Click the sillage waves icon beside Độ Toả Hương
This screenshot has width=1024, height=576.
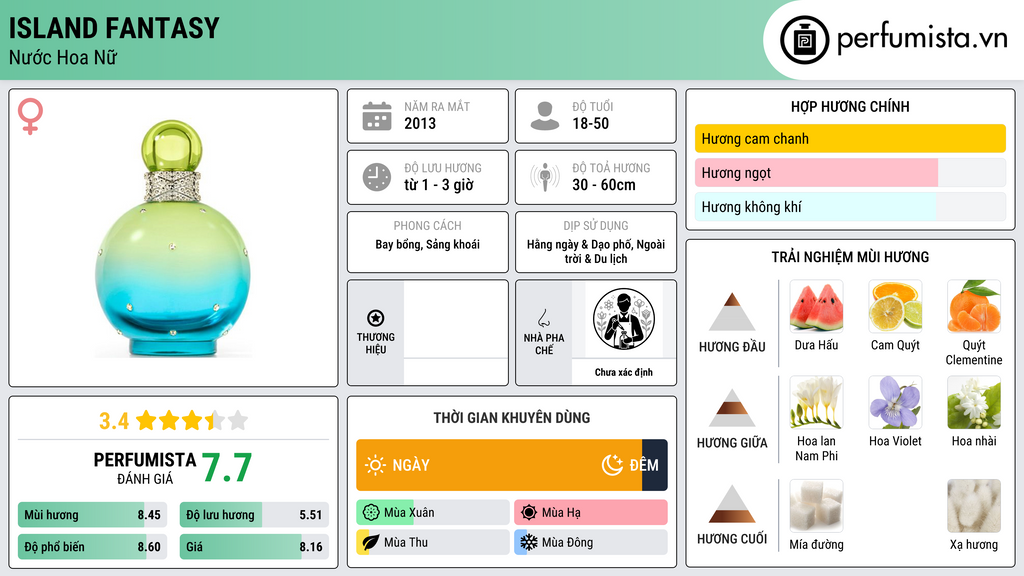pyautogui.click(x=545, y=177)
